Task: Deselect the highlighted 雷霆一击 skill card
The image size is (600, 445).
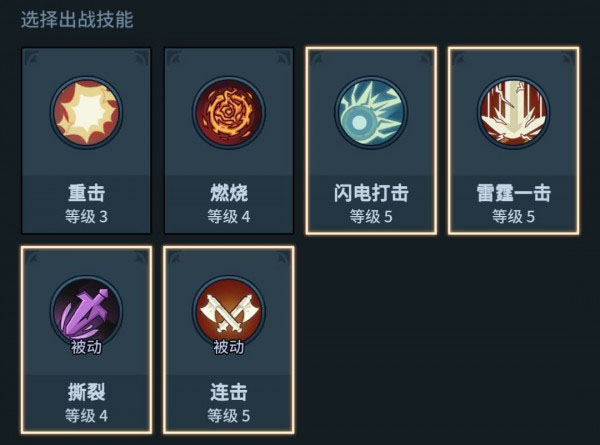Action: click(x=513, y=140)
